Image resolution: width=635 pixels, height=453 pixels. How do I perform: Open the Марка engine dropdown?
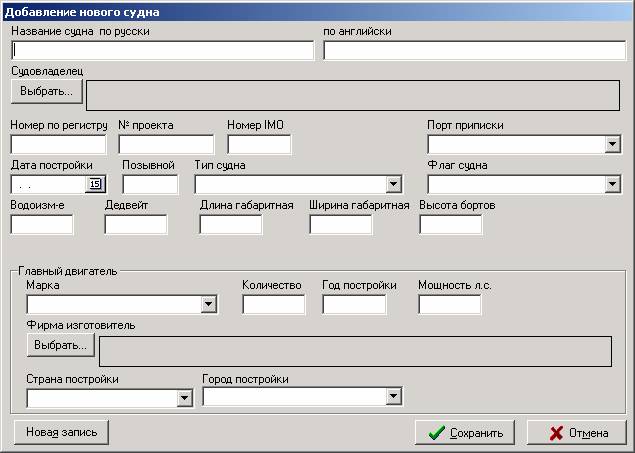209,304
